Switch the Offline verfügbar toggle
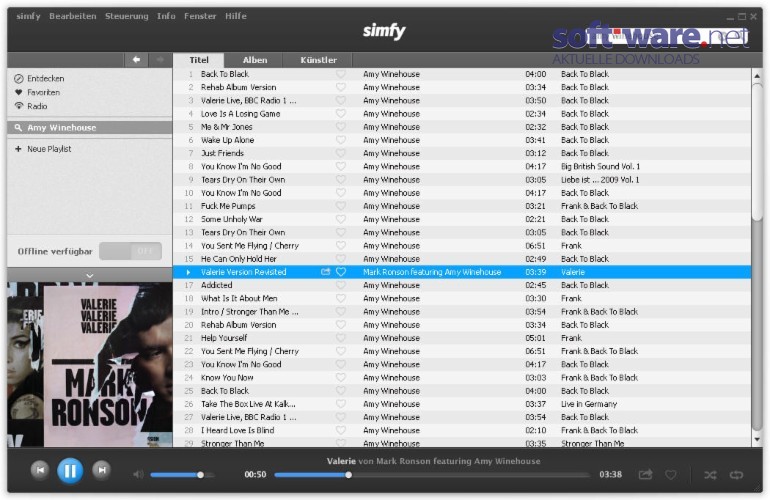770x500 pixels. [130, 251]
